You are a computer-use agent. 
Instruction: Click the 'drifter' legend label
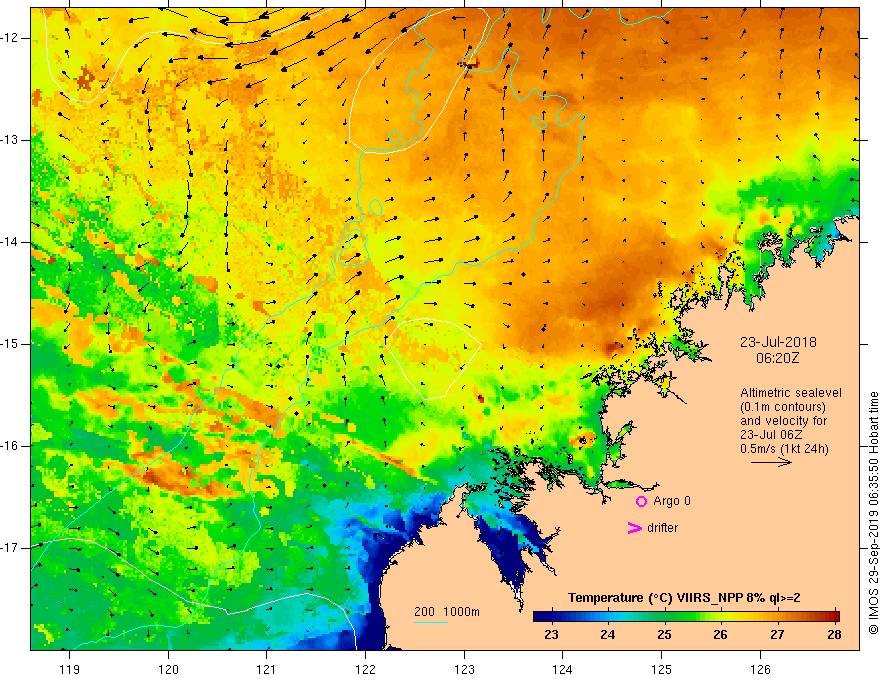pyautogui.click(x=662, y=528)
